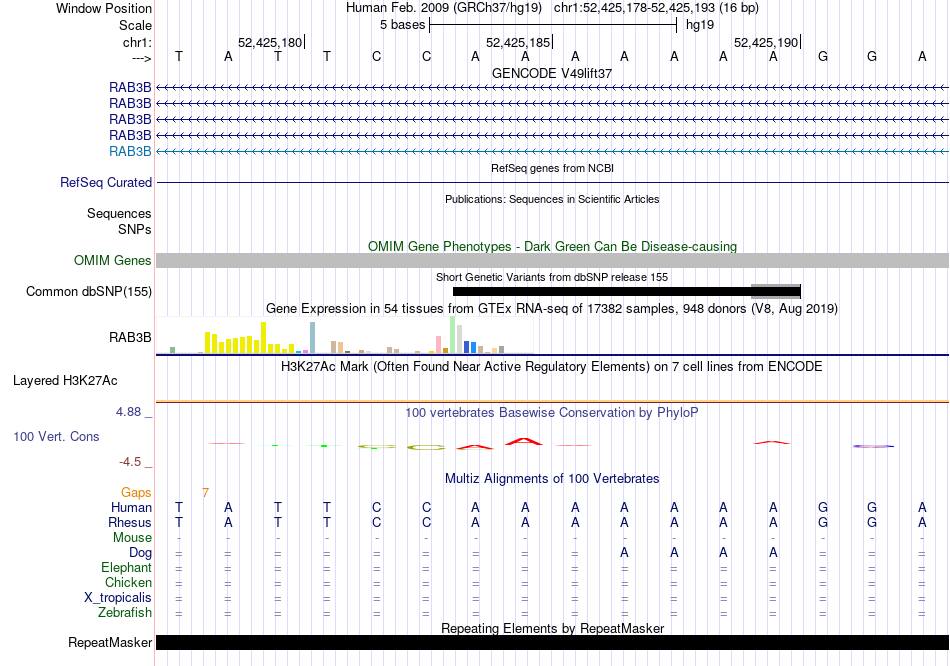Click the Zebrafish alignment row label
This screenshot has height=666, width=950.
(x=125, y=613)
